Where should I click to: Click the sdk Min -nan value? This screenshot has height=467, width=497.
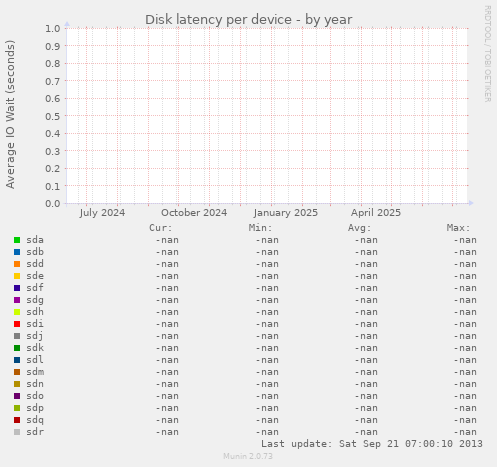[x=267, y=348]
